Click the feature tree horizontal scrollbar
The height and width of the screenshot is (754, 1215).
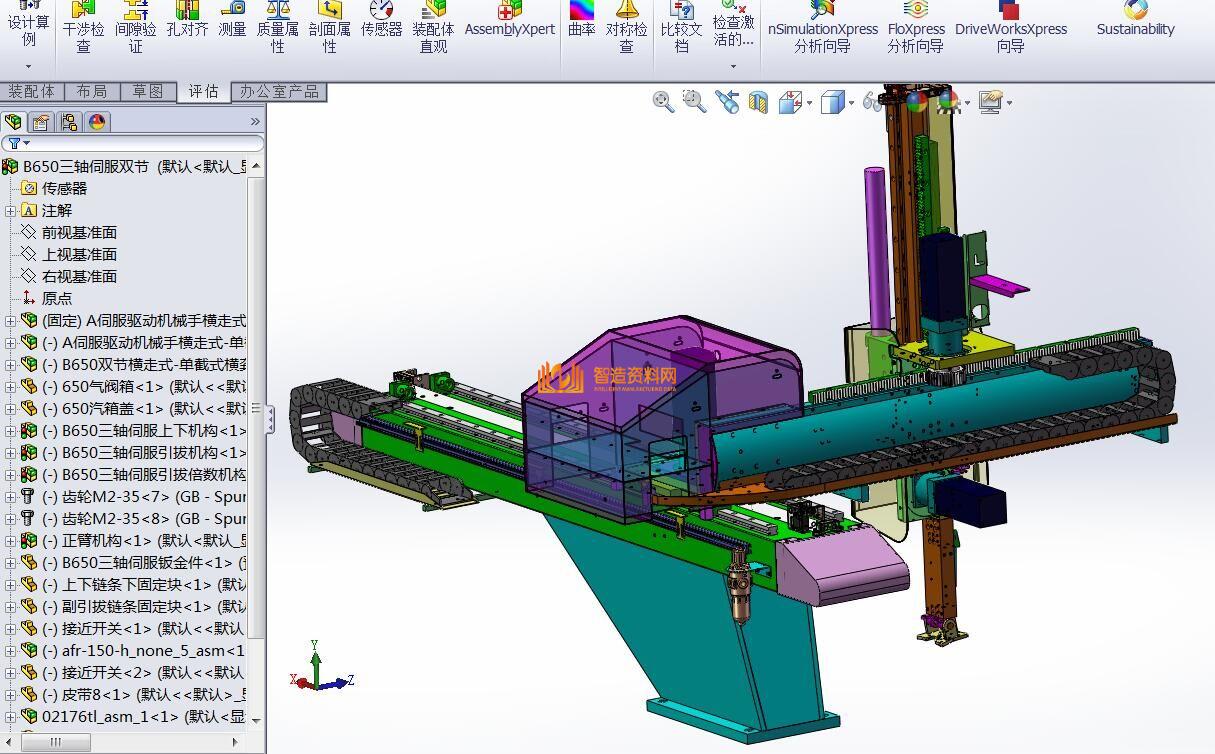click(56, 742)
